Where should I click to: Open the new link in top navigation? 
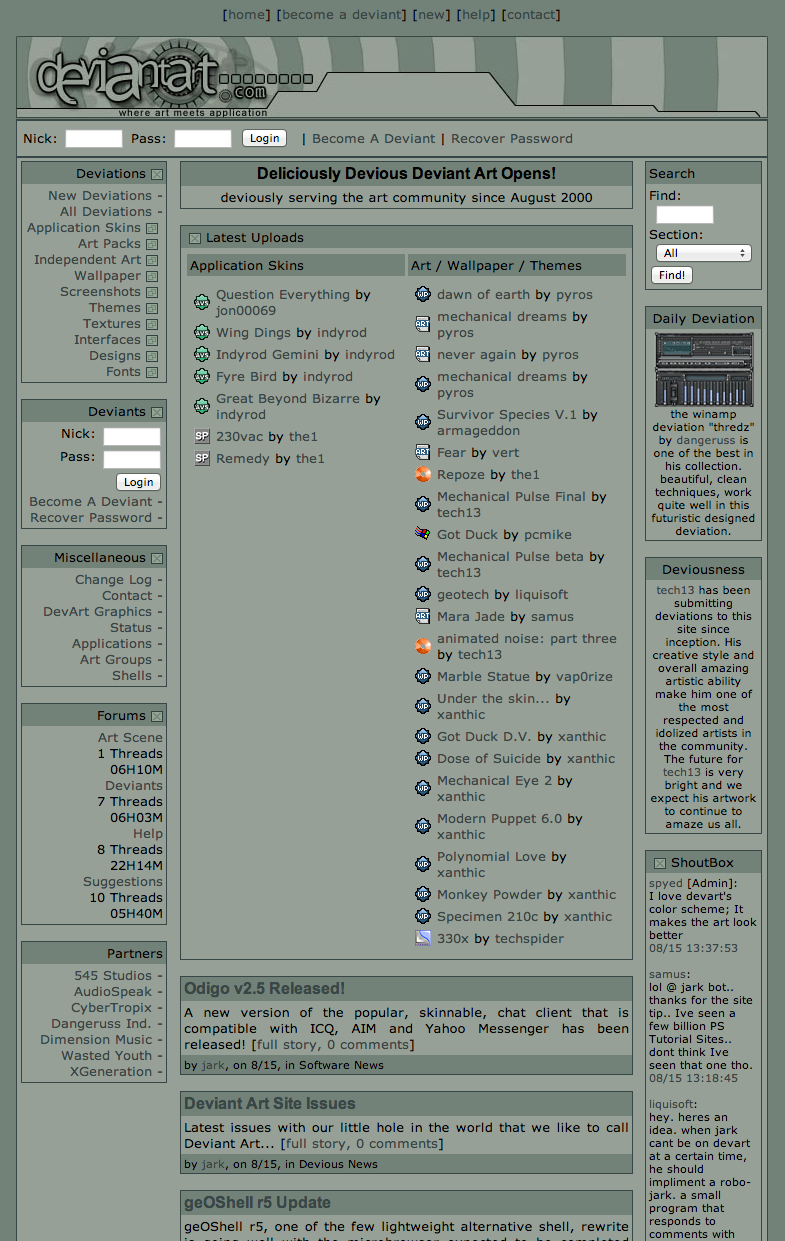pos(432,15)
